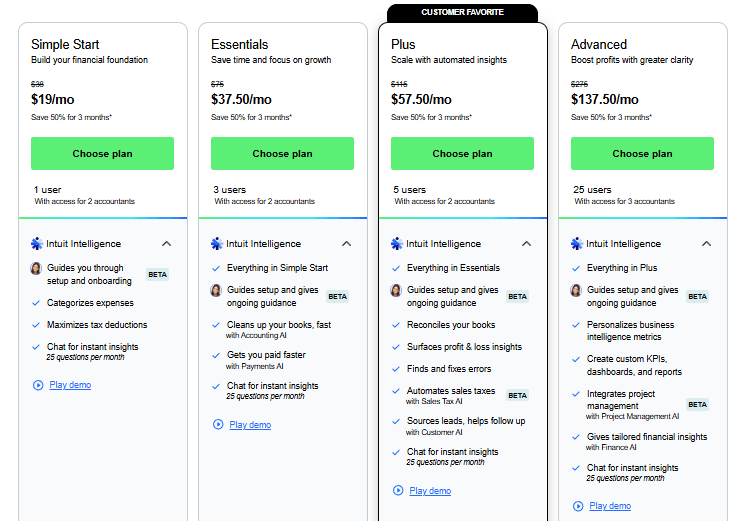Click the $19/mo price
Image resolution: width=744 pixels, height=521 pixels.
53,99
